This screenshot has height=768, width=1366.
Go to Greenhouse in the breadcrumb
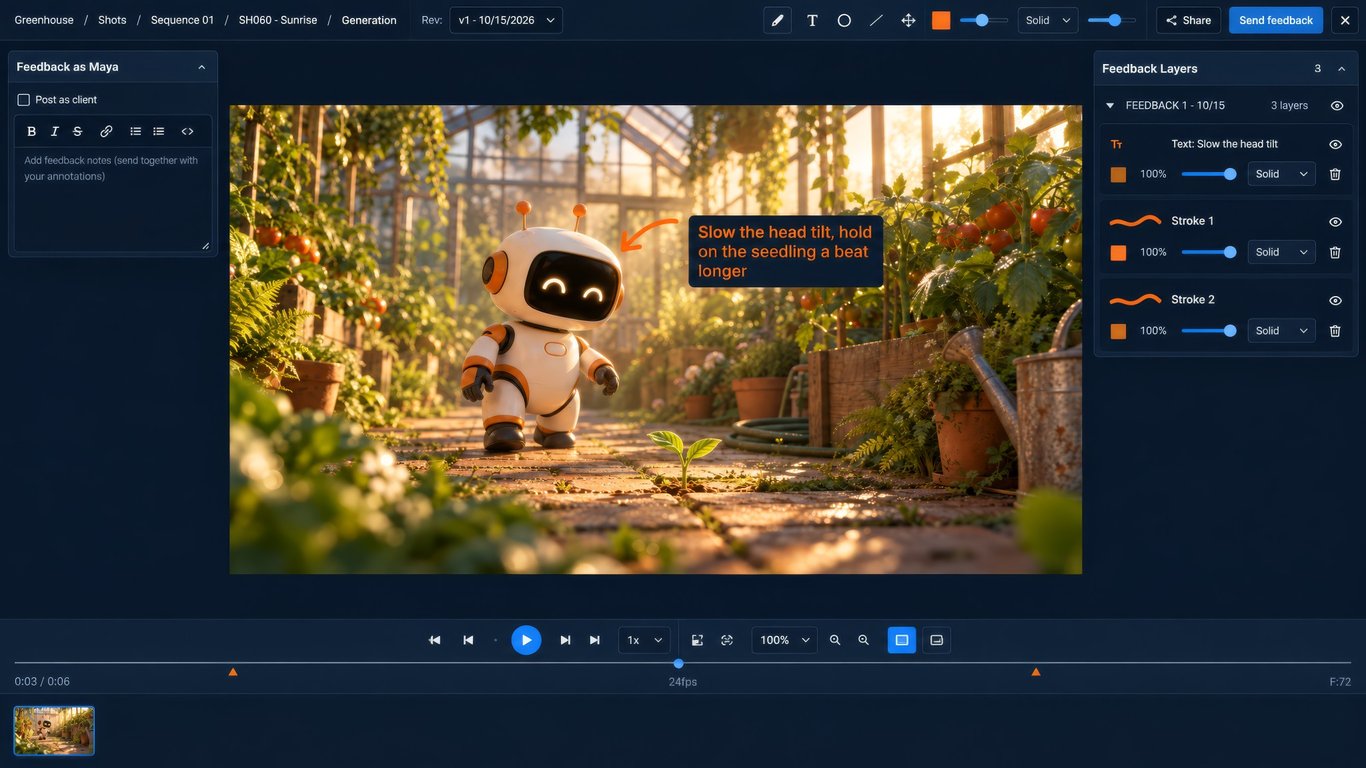tap(44, 20)
